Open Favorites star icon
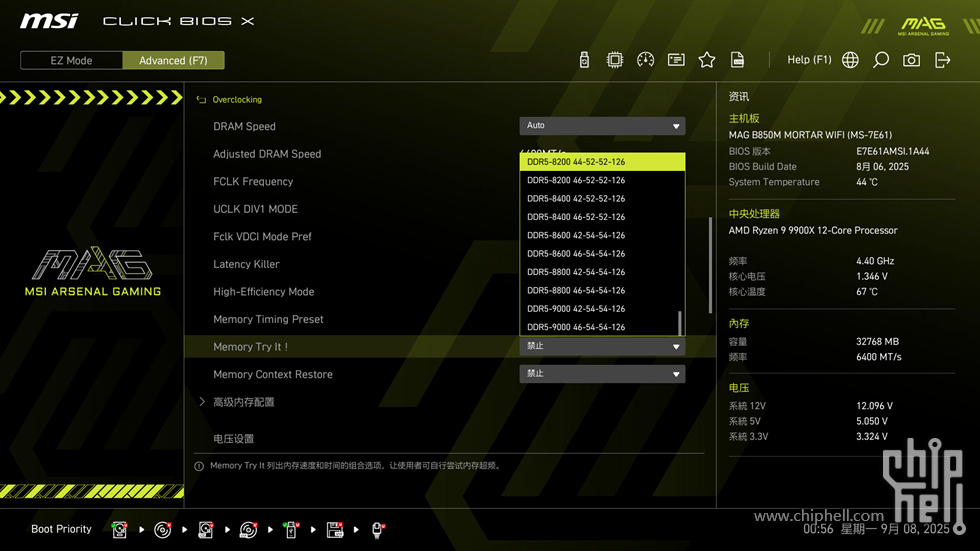Image resolution: width=980 pixels, height=551 pixels. (x=706, y=60)
